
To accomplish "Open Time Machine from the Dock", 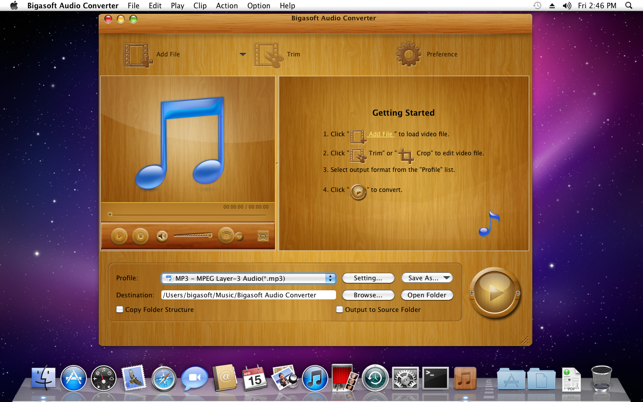I will pyautogui.click(x=375, y=378).
